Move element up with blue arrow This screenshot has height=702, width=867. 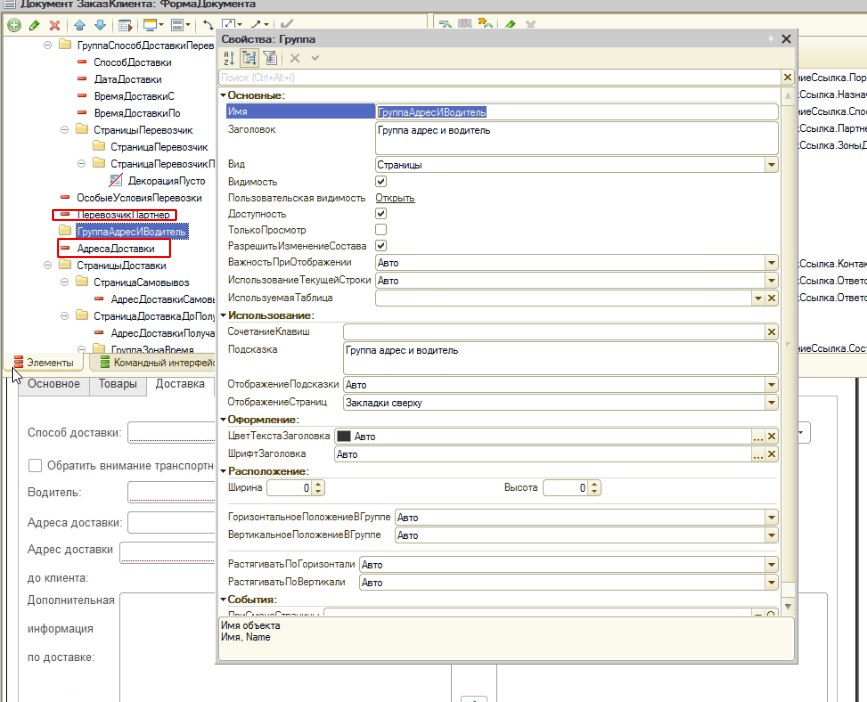coord(78,24)
